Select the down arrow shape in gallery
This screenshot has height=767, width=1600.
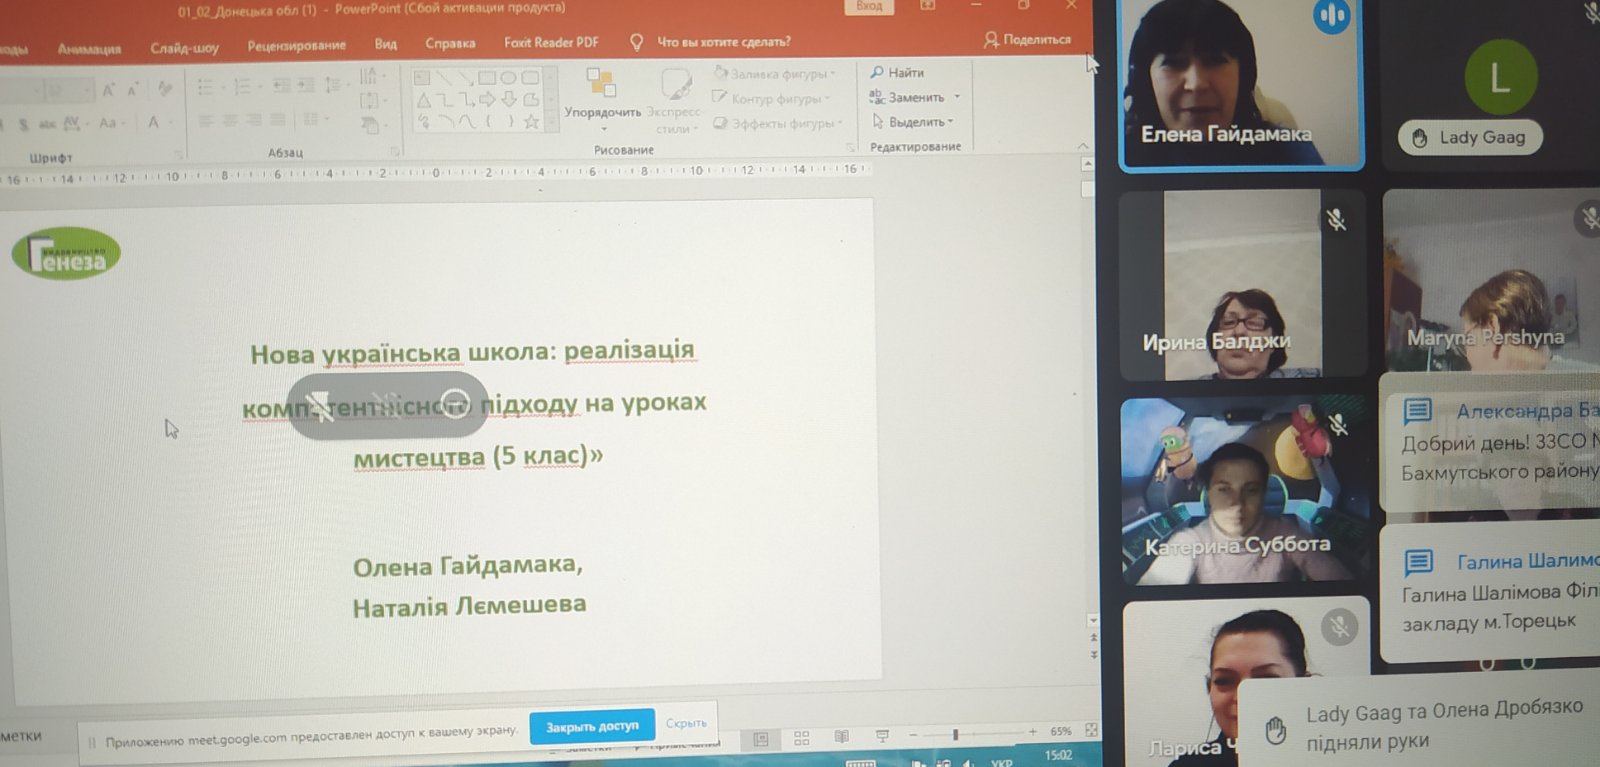coord(509,99)
